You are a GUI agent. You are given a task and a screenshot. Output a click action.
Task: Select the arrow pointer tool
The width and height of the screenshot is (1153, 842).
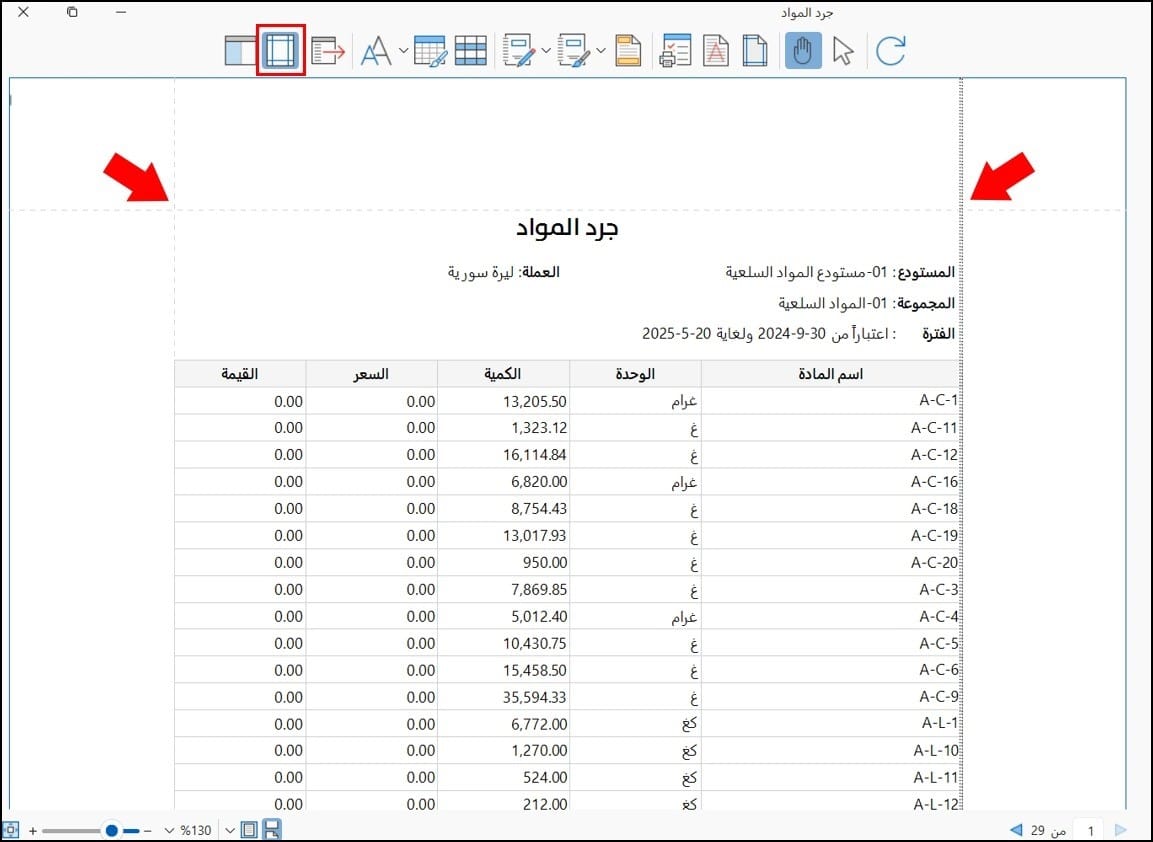843,51
